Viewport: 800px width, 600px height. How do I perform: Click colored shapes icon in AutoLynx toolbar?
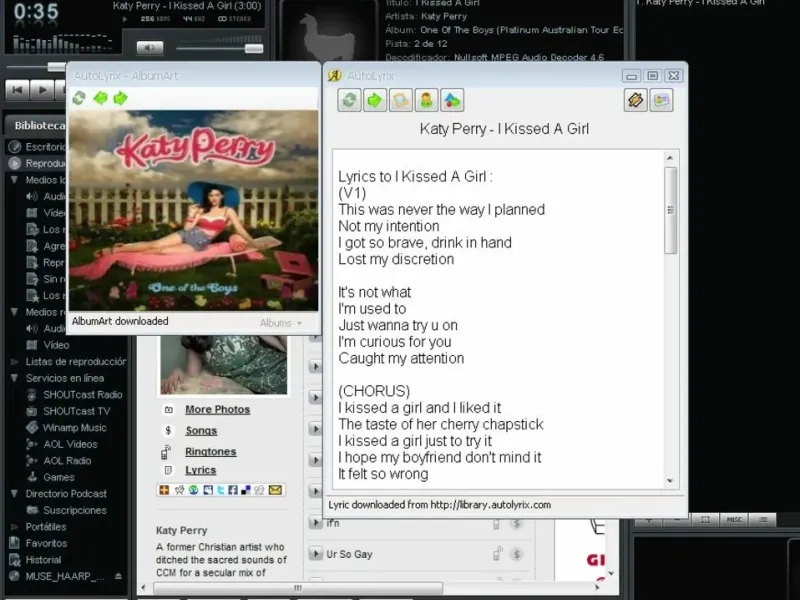[x=452, y=100]
